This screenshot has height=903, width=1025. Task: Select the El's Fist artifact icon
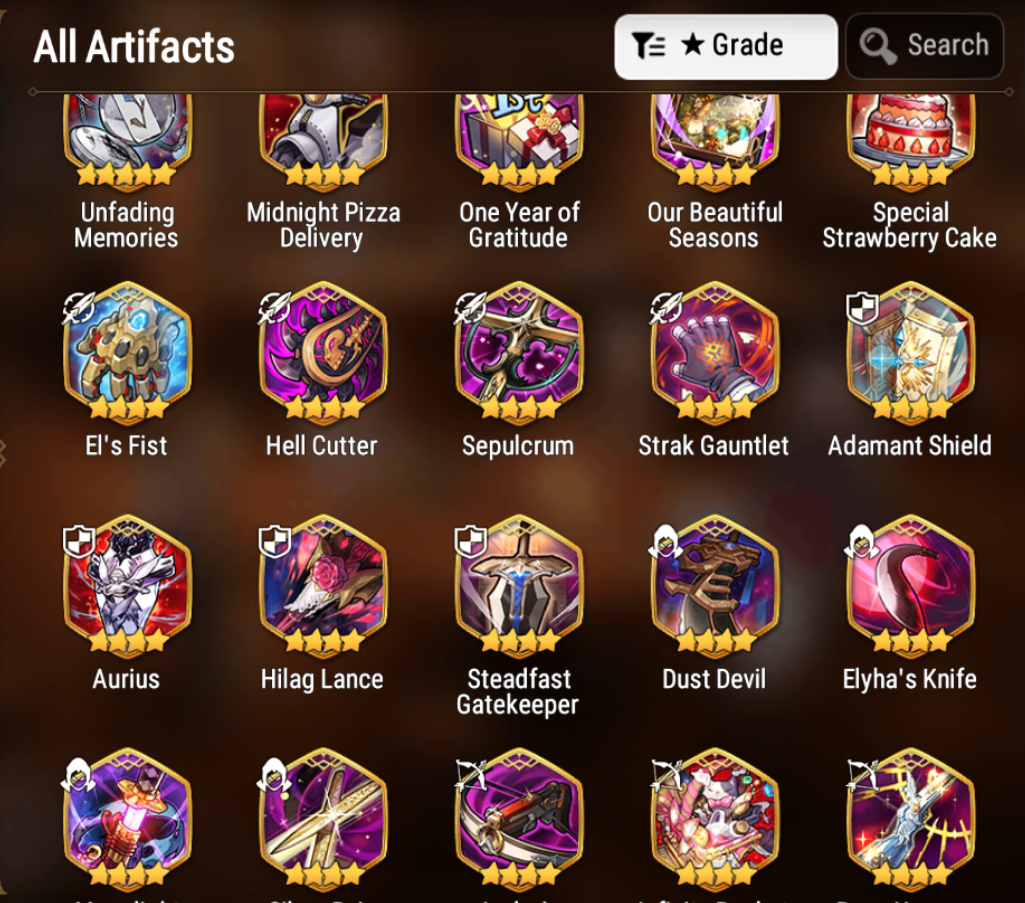click(x=127, y=351)
